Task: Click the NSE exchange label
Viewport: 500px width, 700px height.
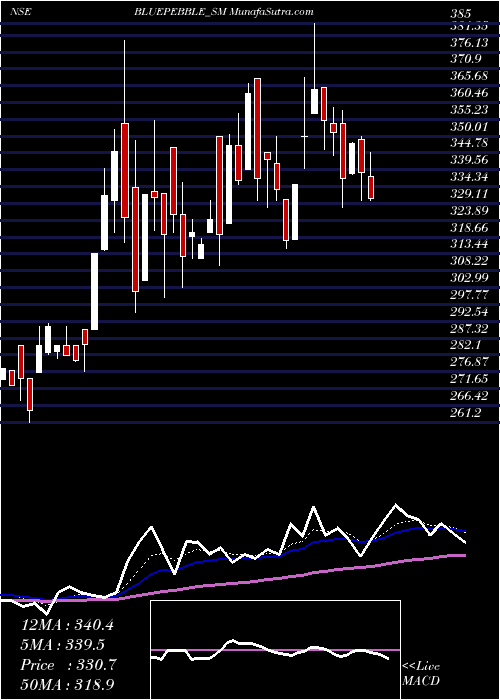Action: (21, 12)
